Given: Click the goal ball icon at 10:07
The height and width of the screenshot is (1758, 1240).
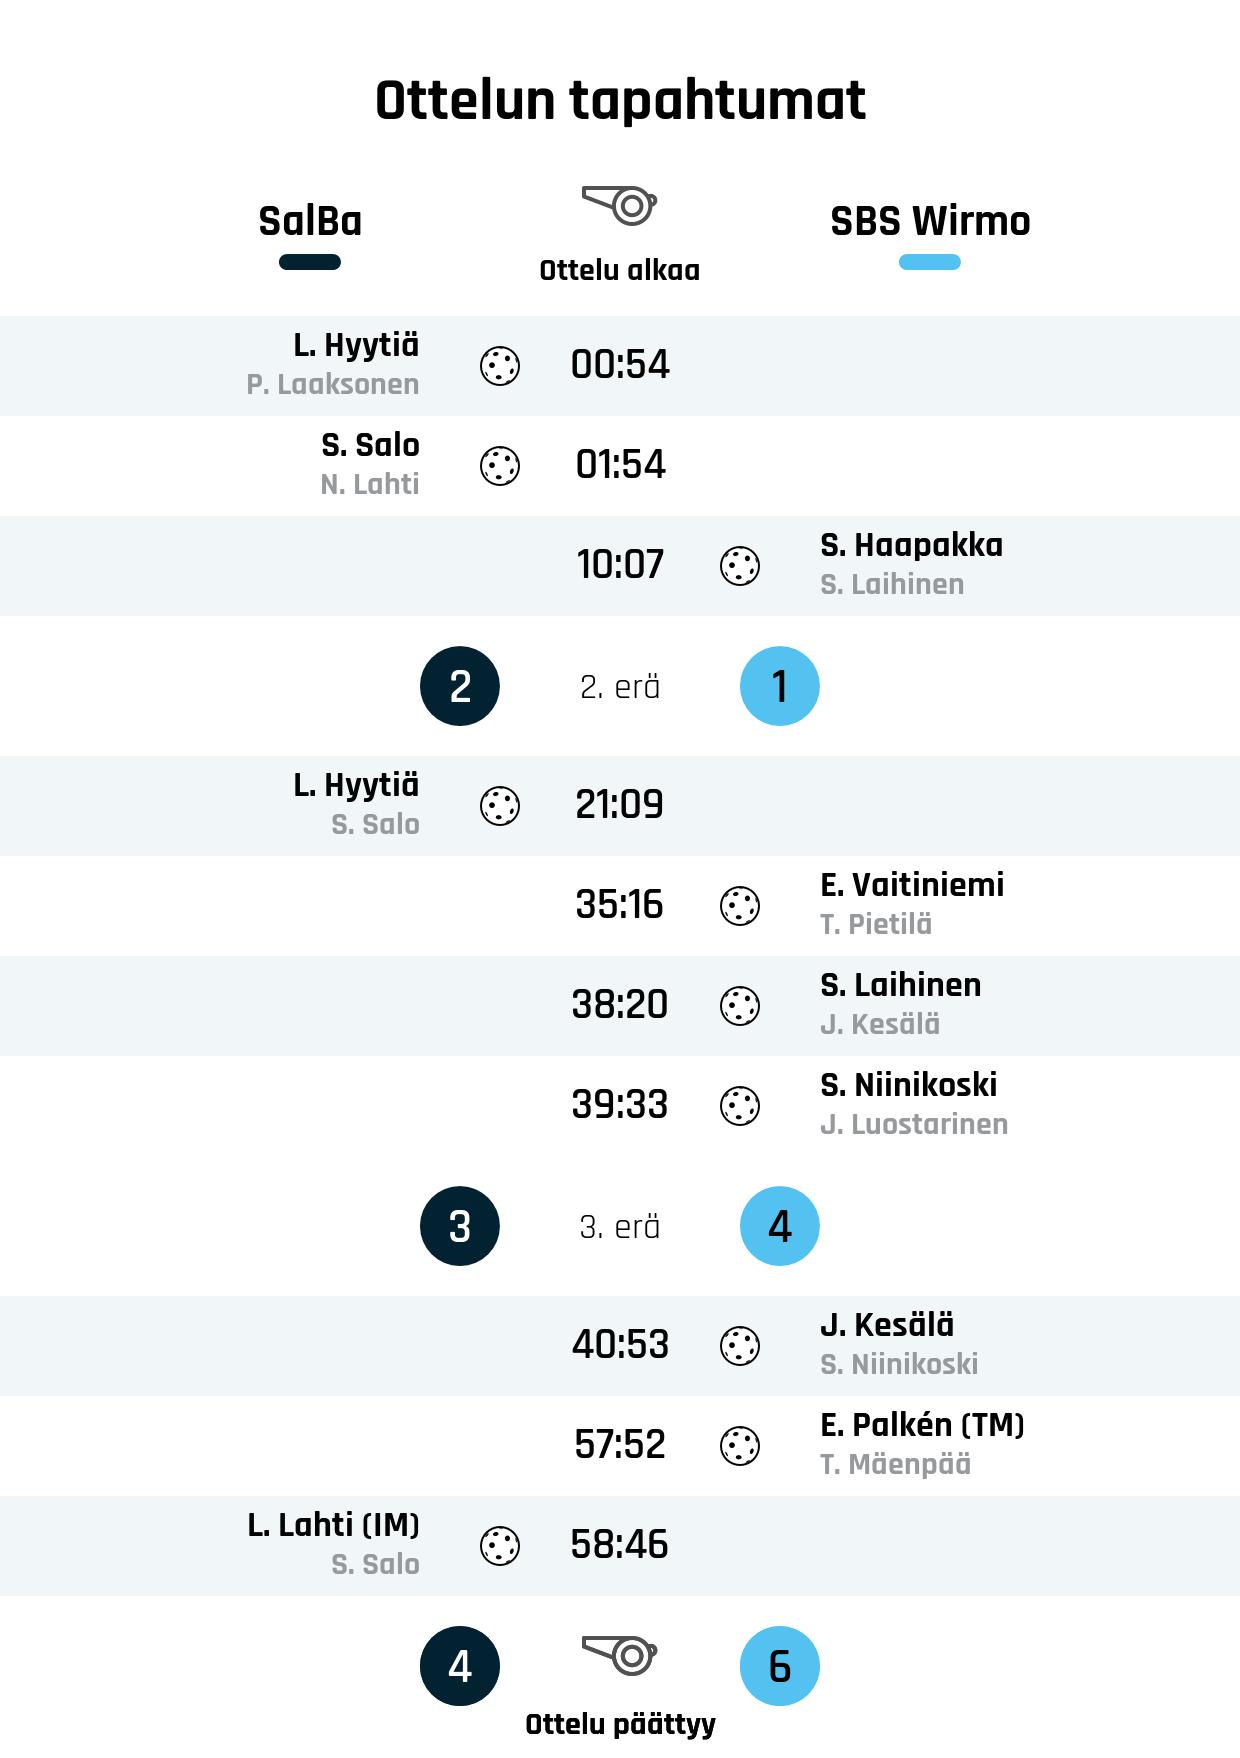Looking at the screenshot, I should point(740,566).
